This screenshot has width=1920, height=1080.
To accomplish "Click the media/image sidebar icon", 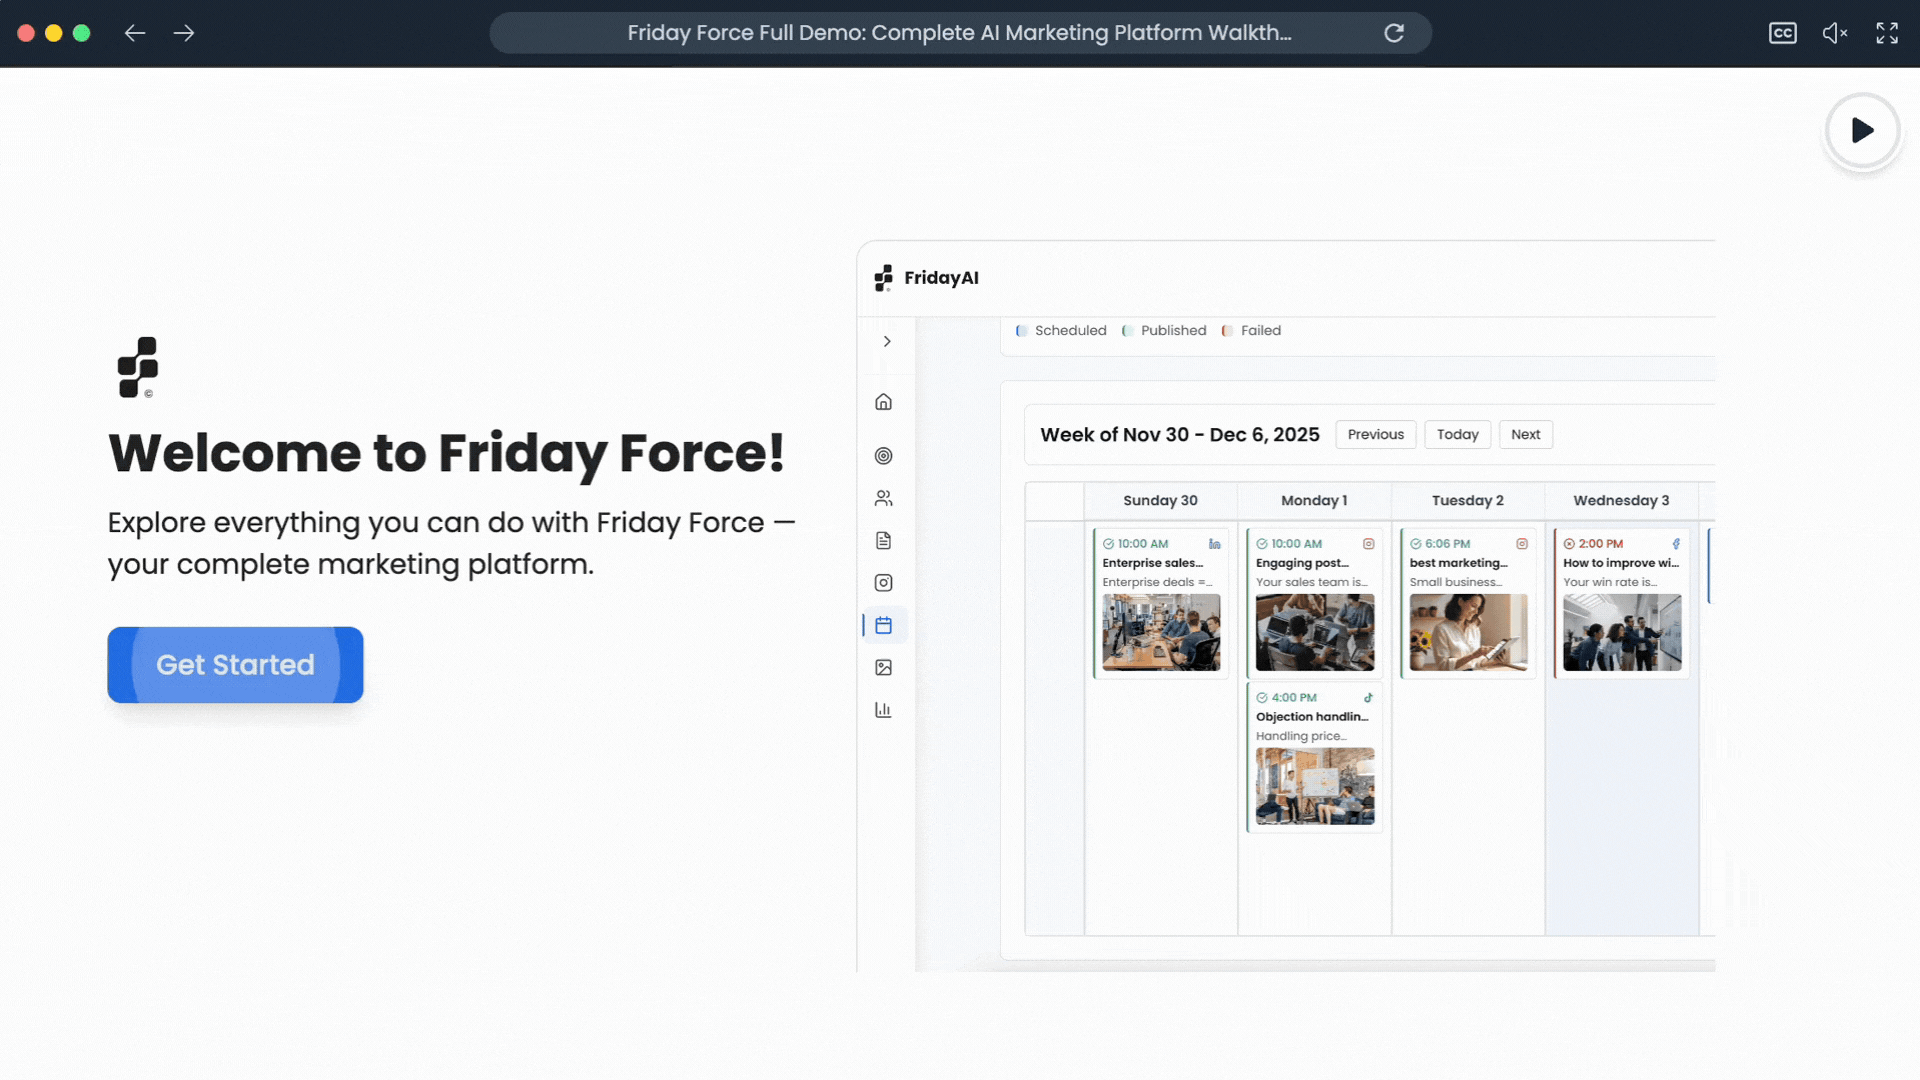I will 884,667.
